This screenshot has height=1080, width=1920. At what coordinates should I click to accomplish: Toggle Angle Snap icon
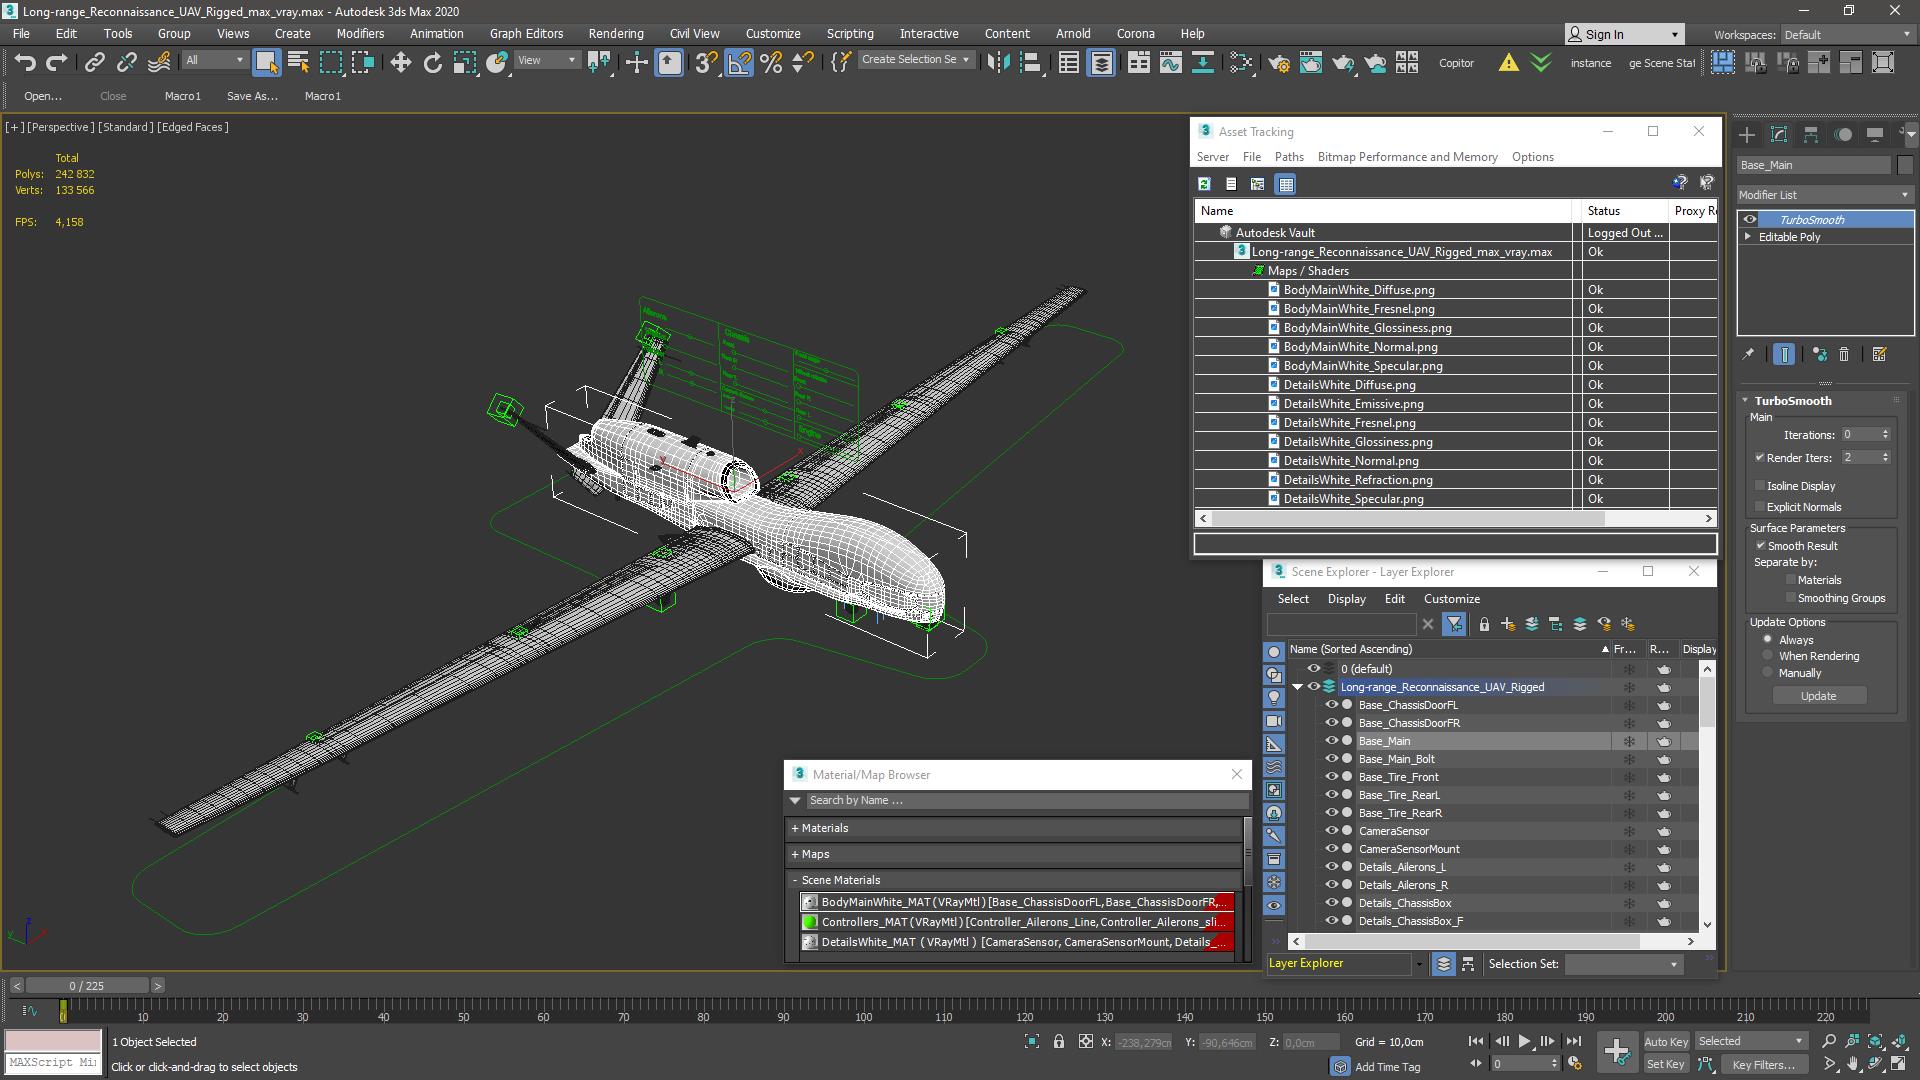[739, 63]
